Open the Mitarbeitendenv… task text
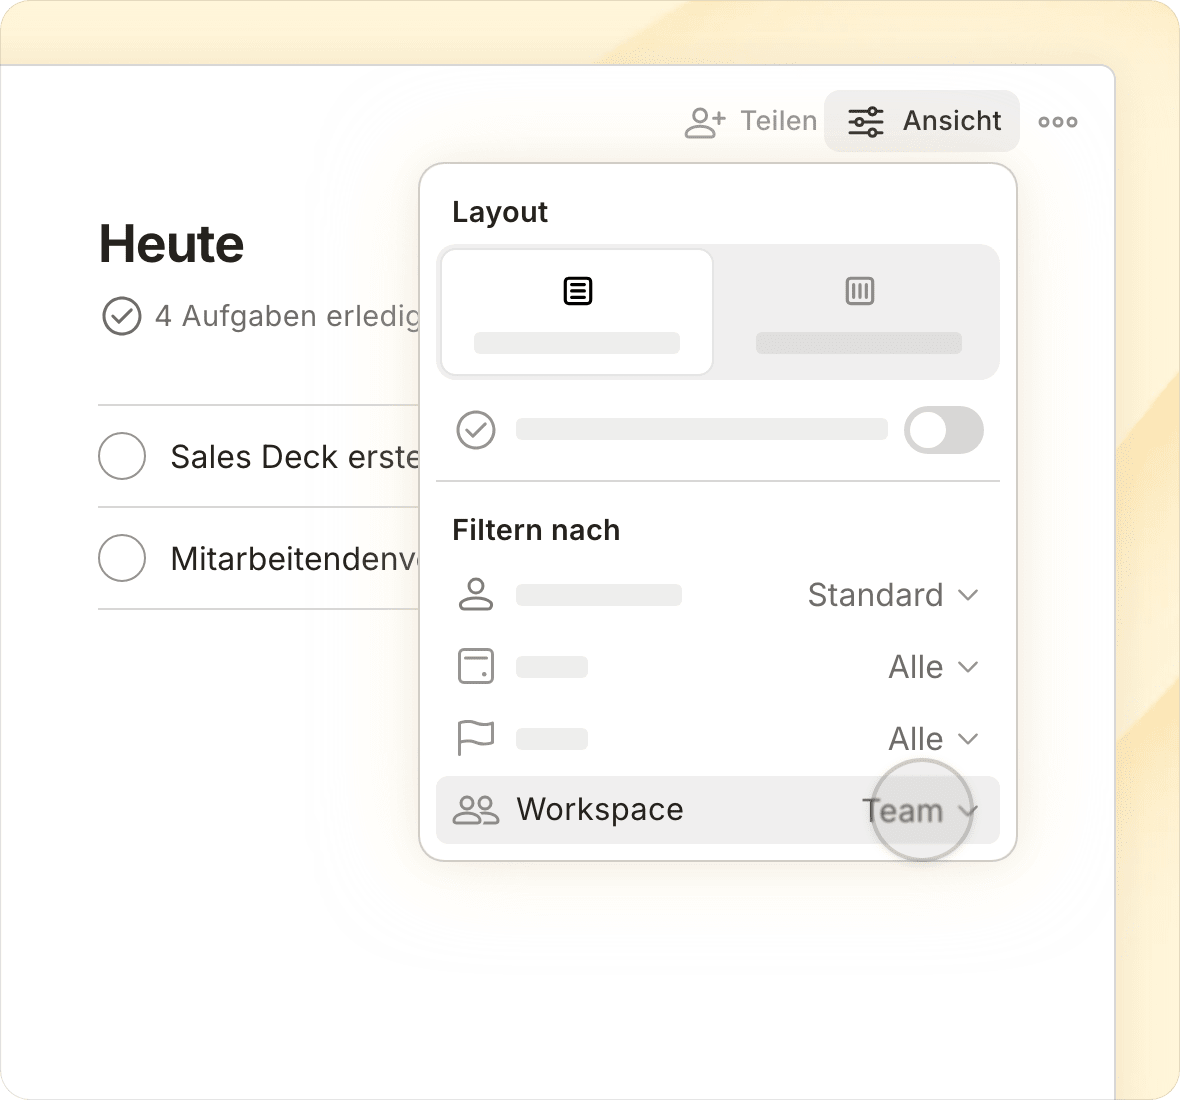The width and height of the screenshot is (1180, 1100). pos(294,559)
